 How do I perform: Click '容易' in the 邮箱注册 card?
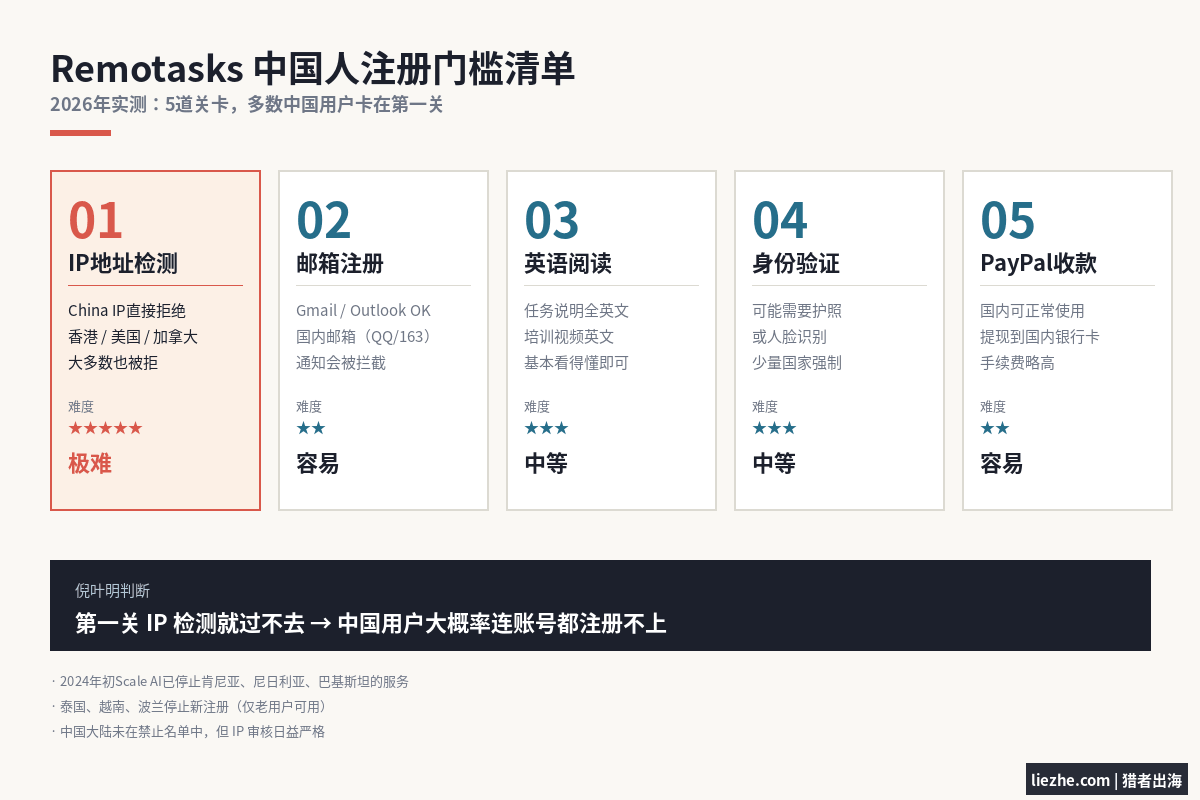[x=318, y=464]
